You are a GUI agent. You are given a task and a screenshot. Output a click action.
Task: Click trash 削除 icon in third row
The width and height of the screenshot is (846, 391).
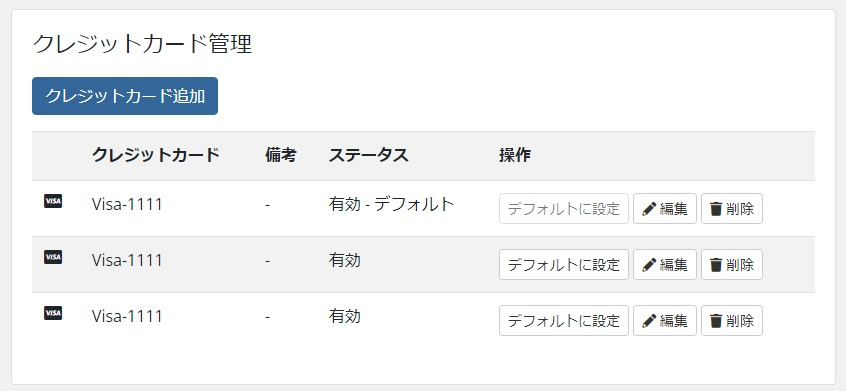pos(716,321)
